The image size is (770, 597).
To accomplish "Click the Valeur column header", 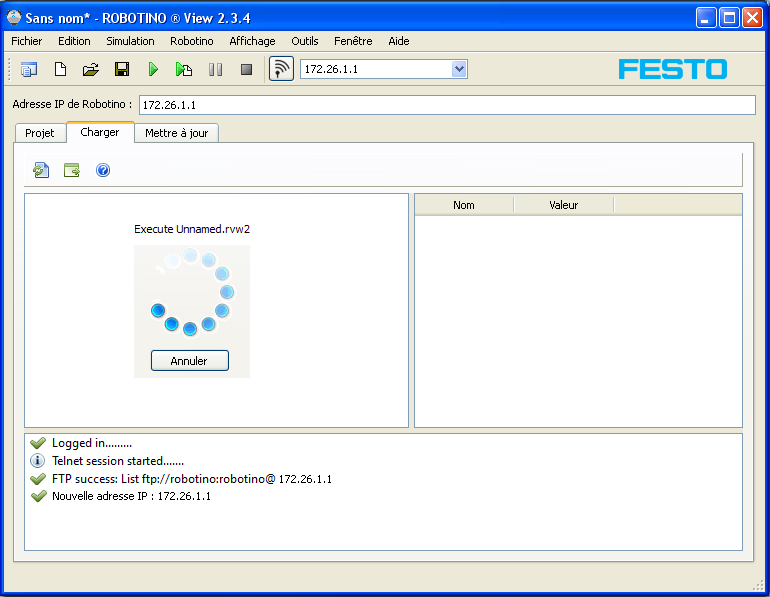I will (563, 205).
